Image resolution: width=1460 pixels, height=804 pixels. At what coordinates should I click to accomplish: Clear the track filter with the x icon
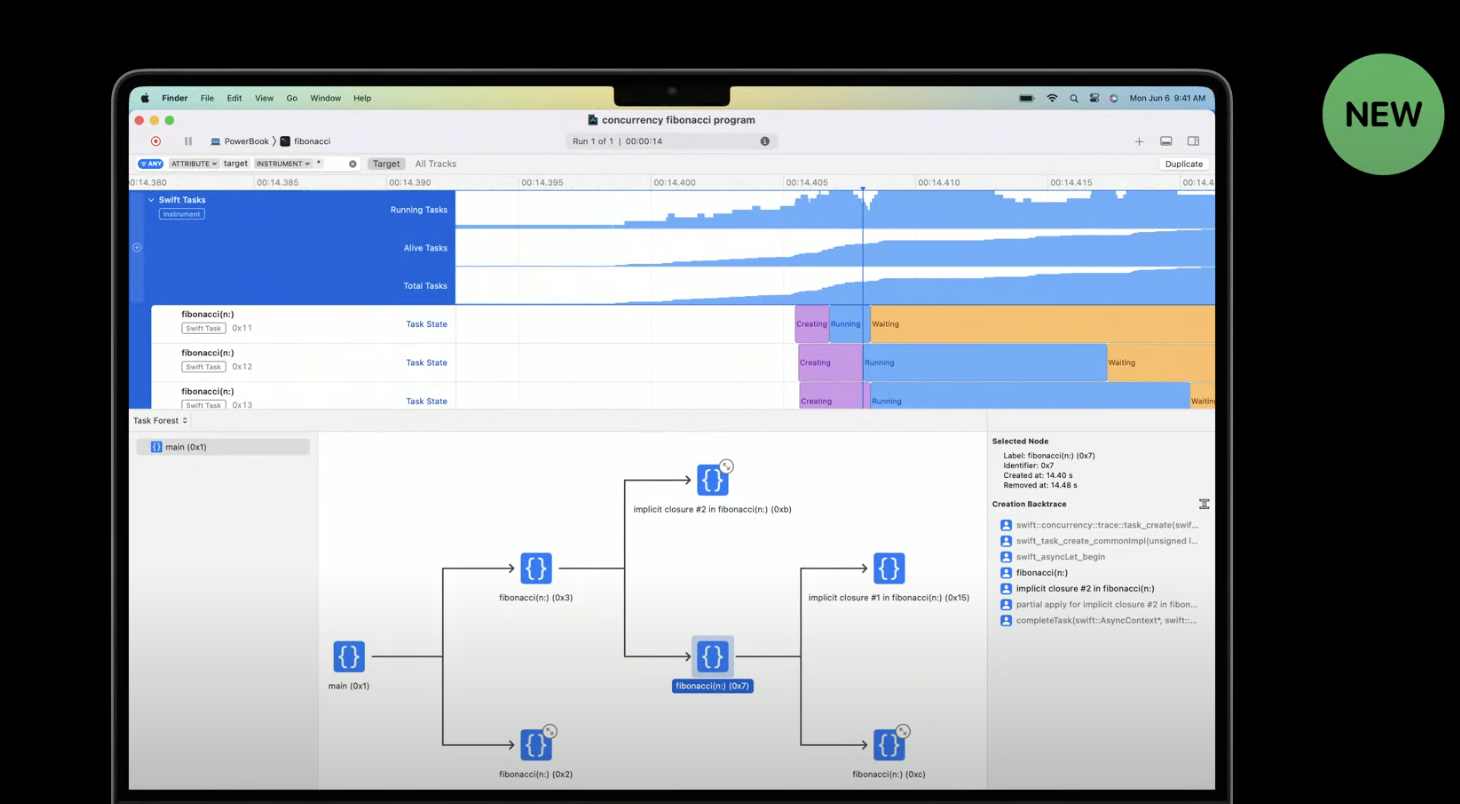click(352, 164)
